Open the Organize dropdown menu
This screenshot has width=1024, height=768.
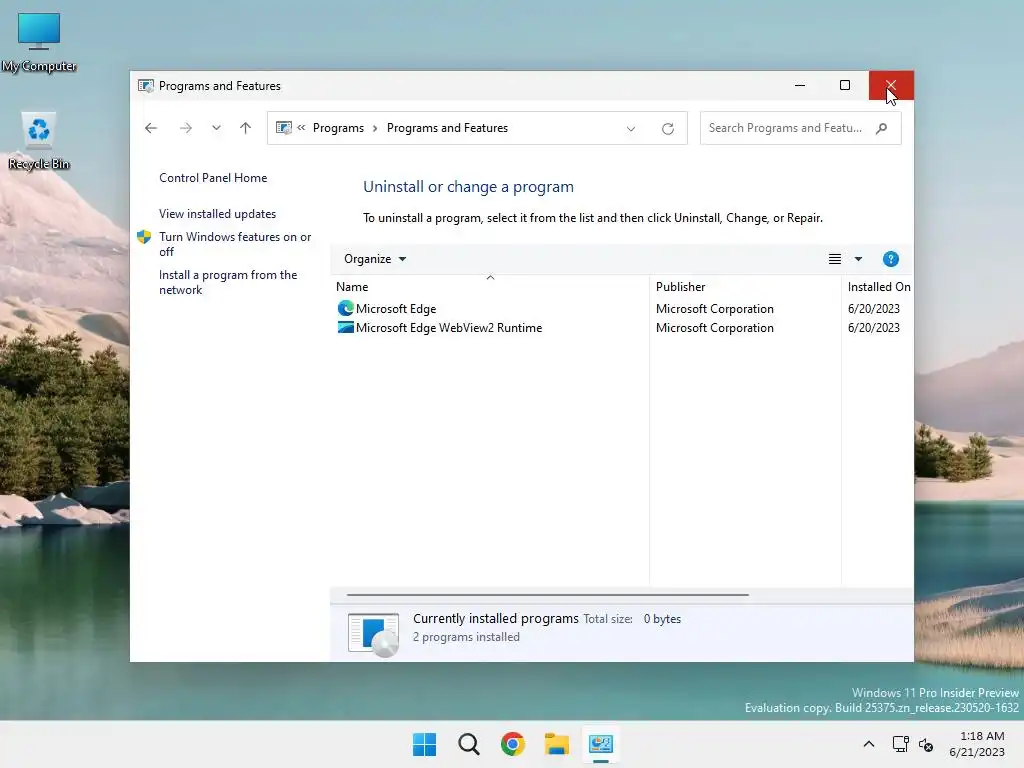click(x=375, y=259)
